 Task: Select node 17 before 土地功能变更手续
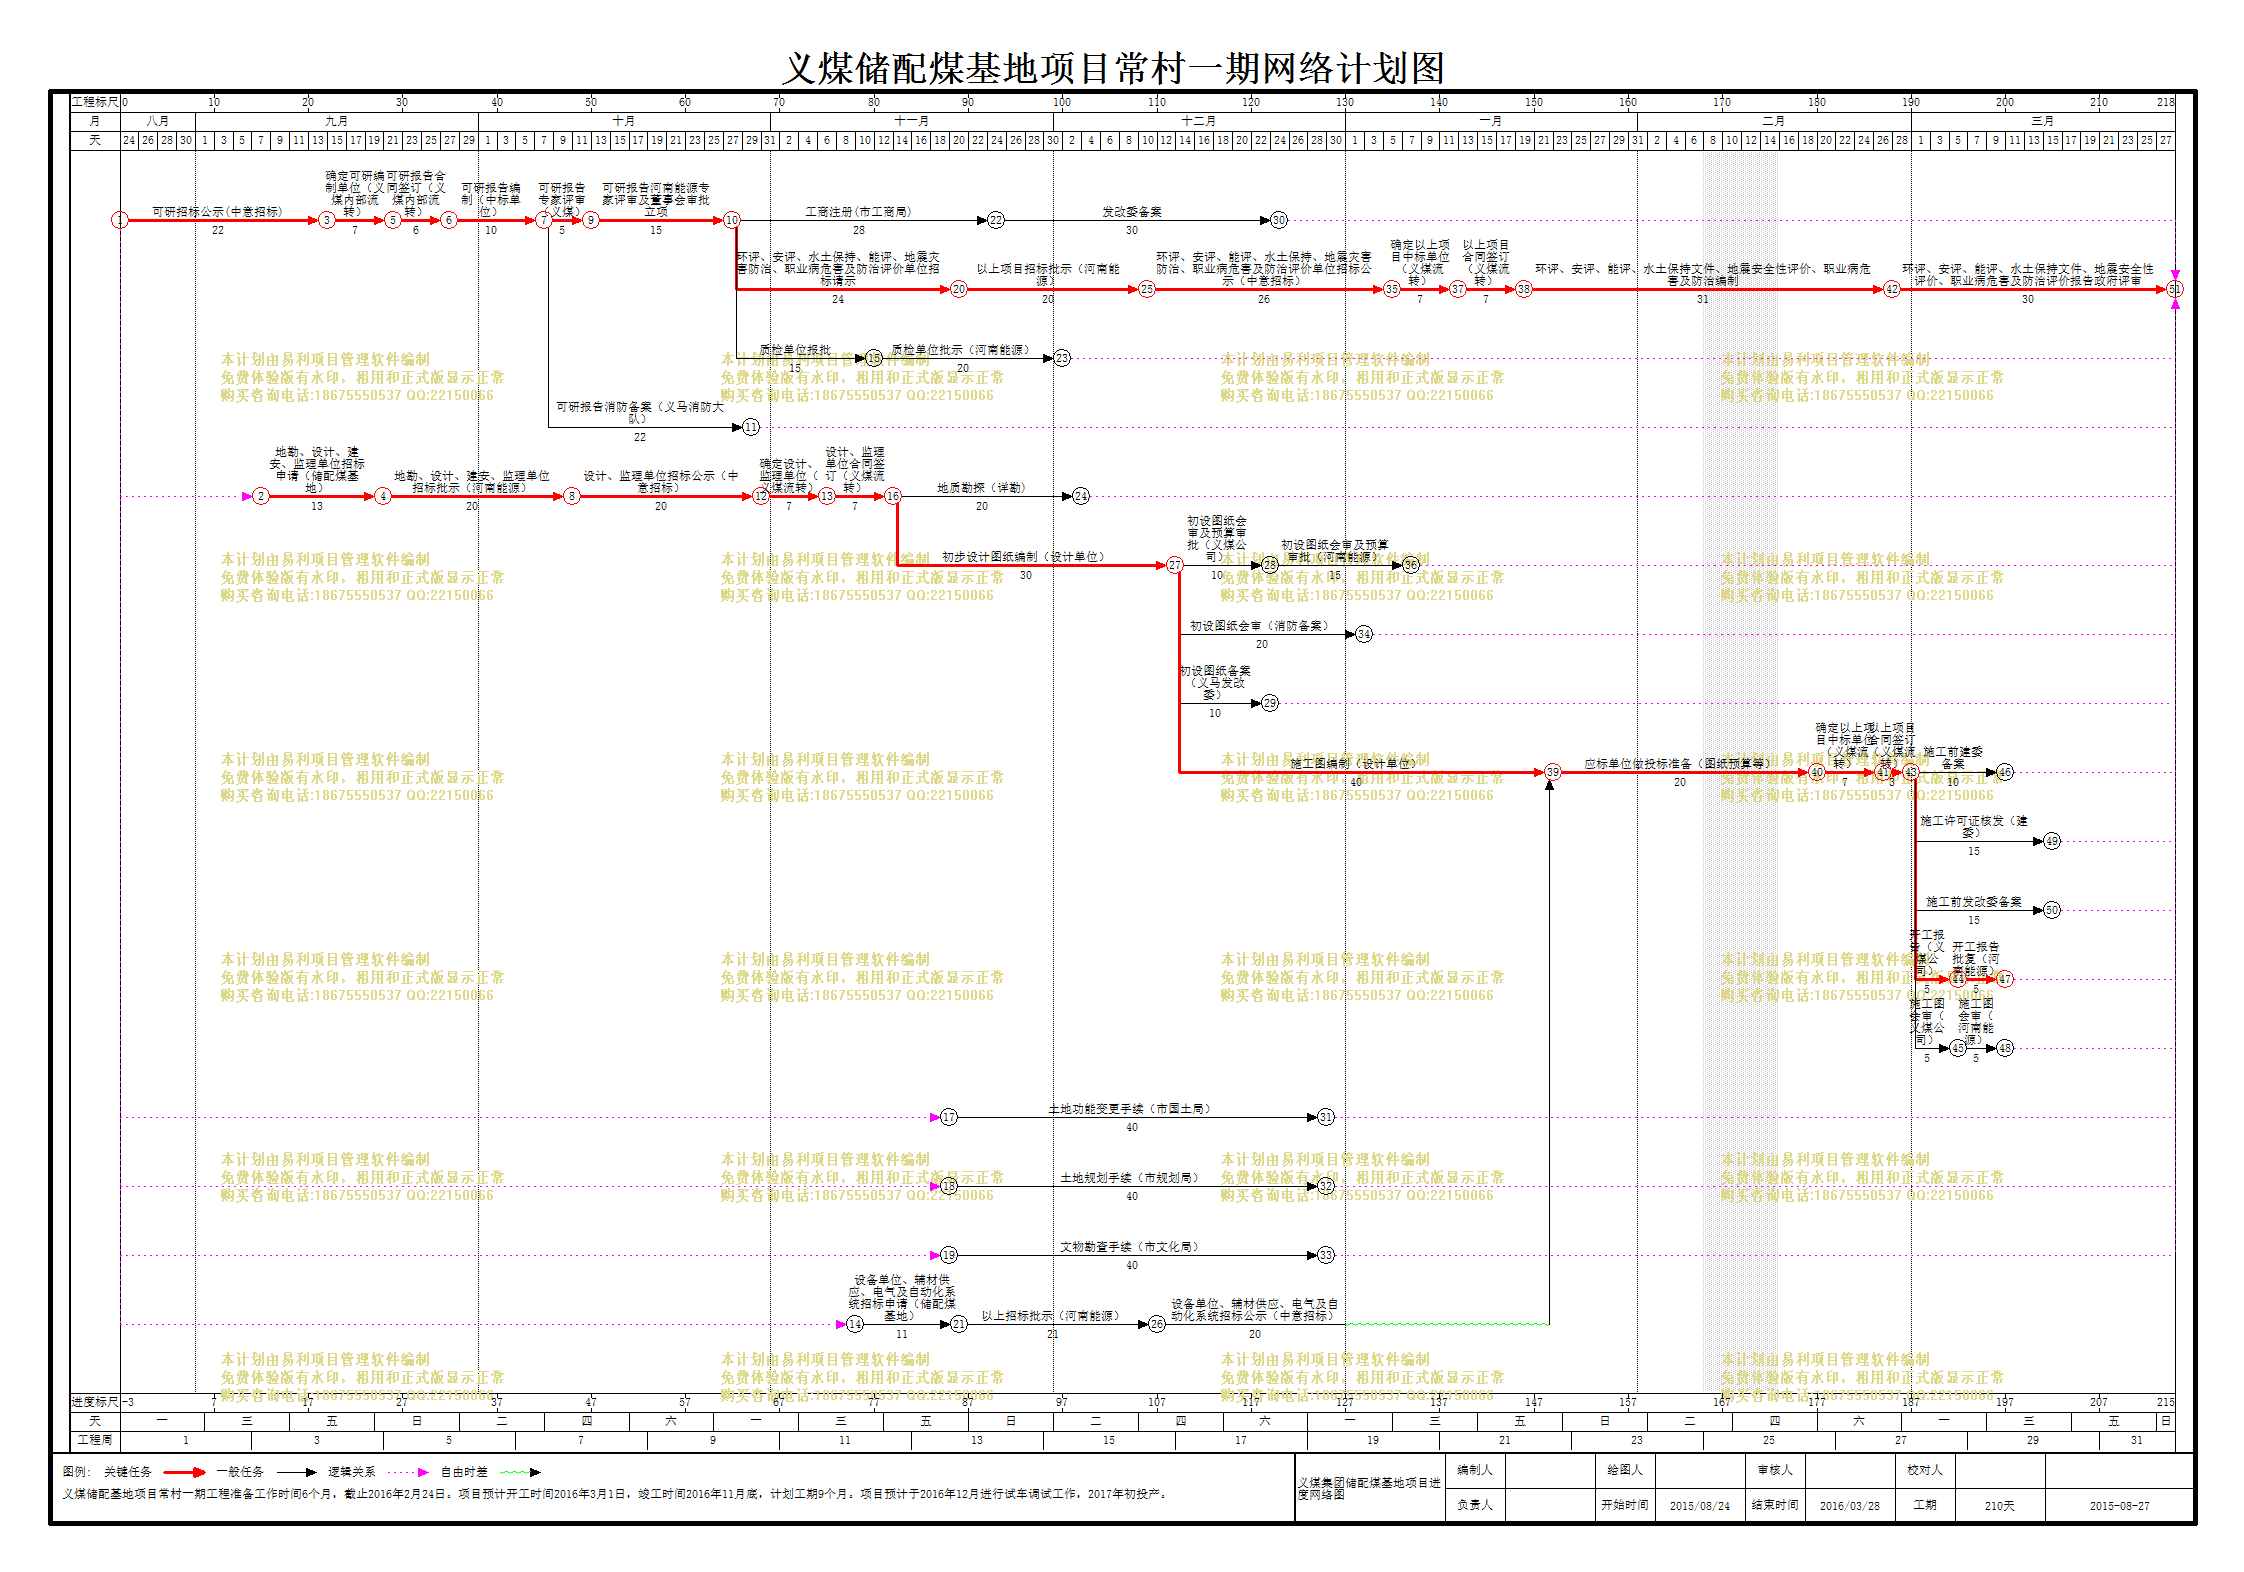tap(949, 1117)
